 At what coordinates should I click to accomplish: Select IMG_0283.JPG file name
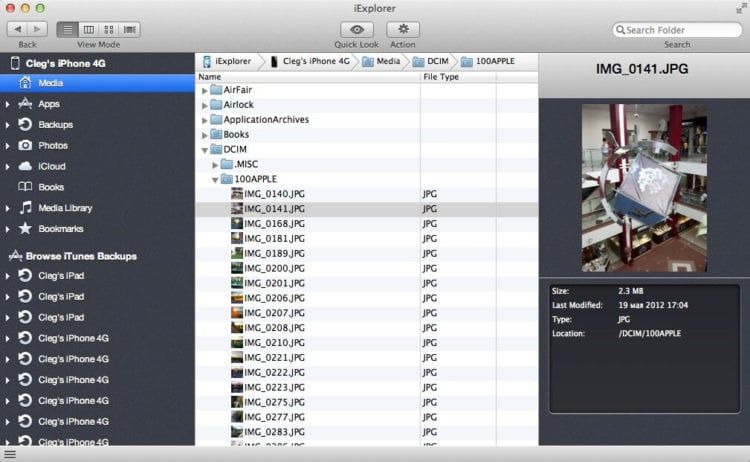[275, 431]
